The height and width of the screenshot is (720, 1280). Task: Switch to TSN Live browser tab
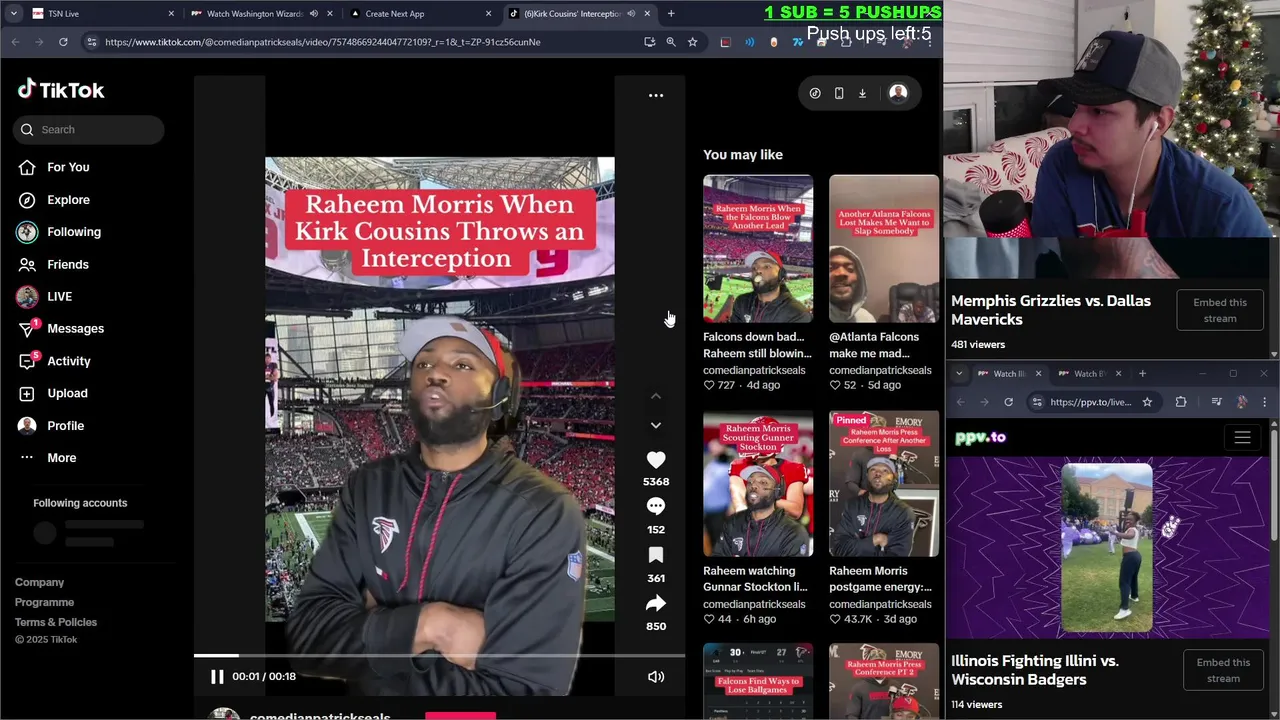100,14
